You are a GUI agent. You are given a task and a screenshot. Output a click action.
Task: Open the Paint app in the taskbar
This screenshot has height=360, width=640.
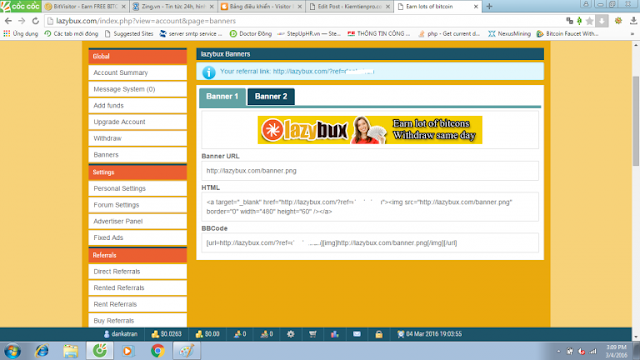coord(187,351)
